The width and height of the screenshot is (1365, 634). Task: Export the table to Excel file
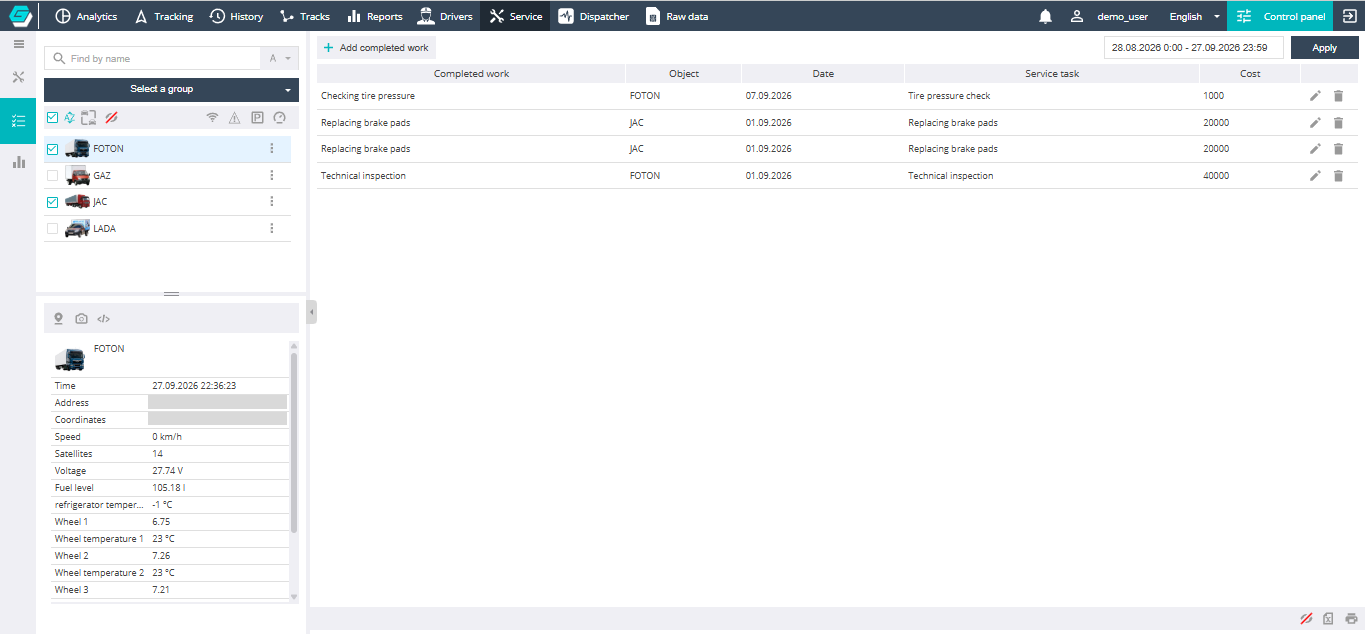click(1328, 619)
